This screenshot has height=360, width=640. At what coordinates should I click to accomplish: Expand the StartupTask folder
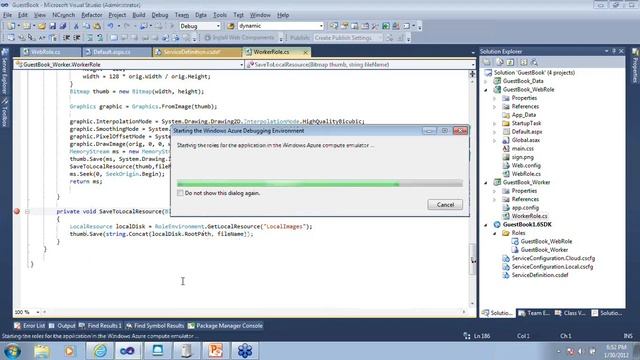[x=494, y=123]
